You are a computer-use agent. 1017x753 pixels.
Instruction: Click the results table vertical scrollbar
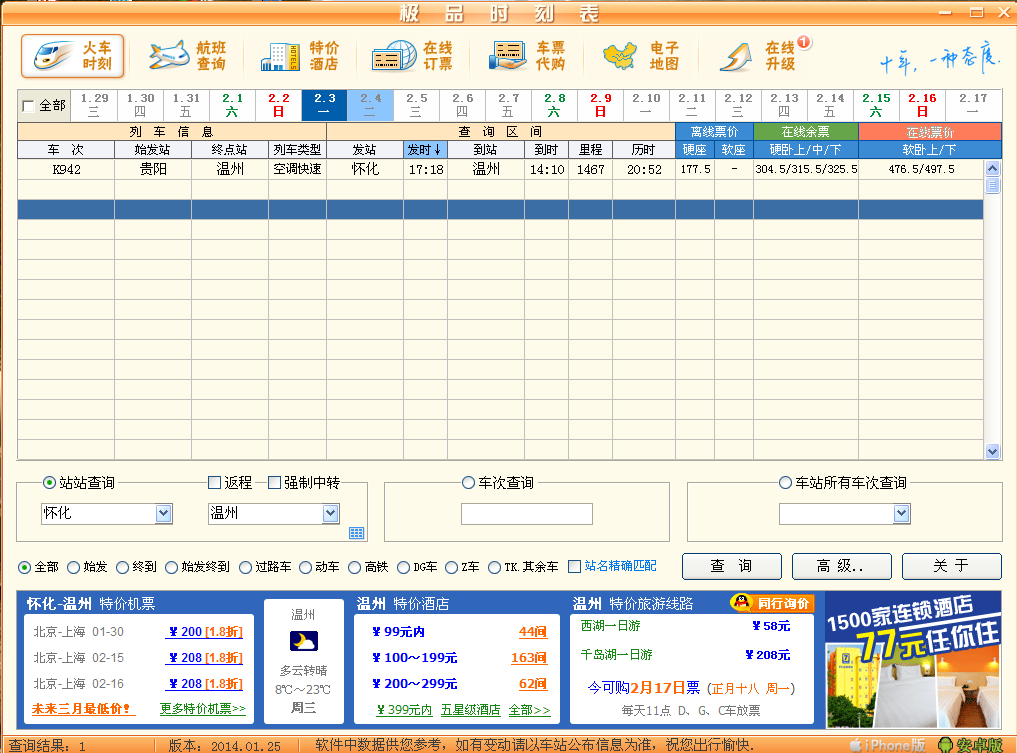[x=992, y=310]
